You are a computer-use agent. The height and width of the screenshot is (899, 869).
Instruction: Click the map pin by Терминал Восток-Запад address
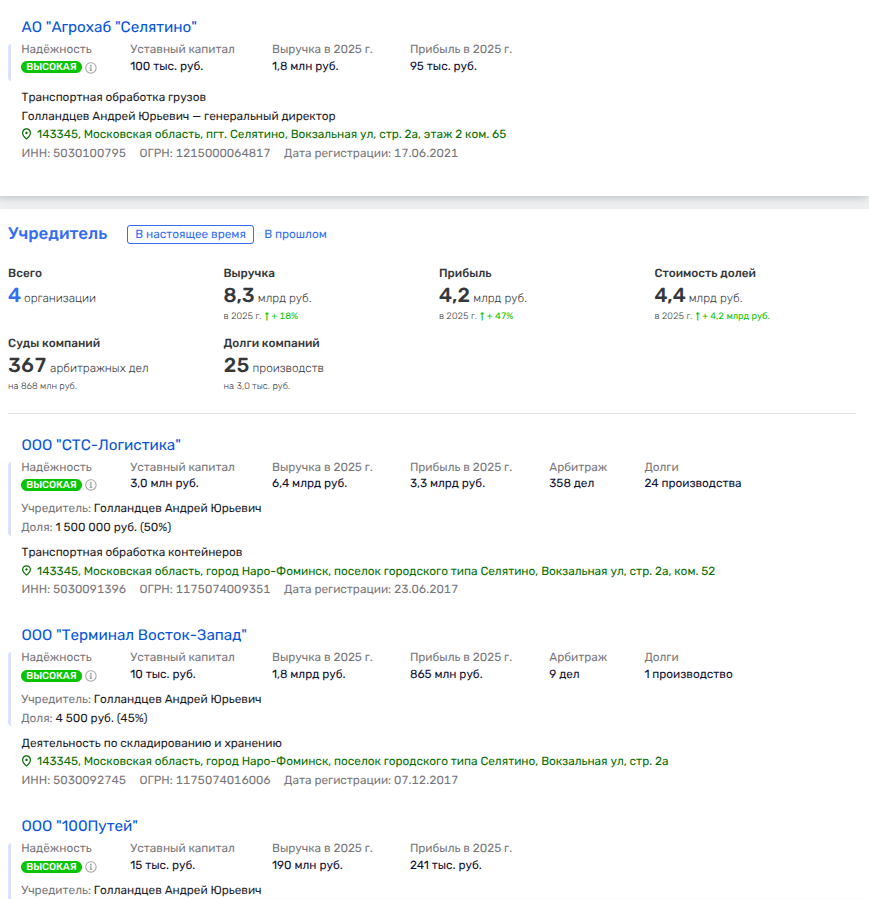point(27,762)
